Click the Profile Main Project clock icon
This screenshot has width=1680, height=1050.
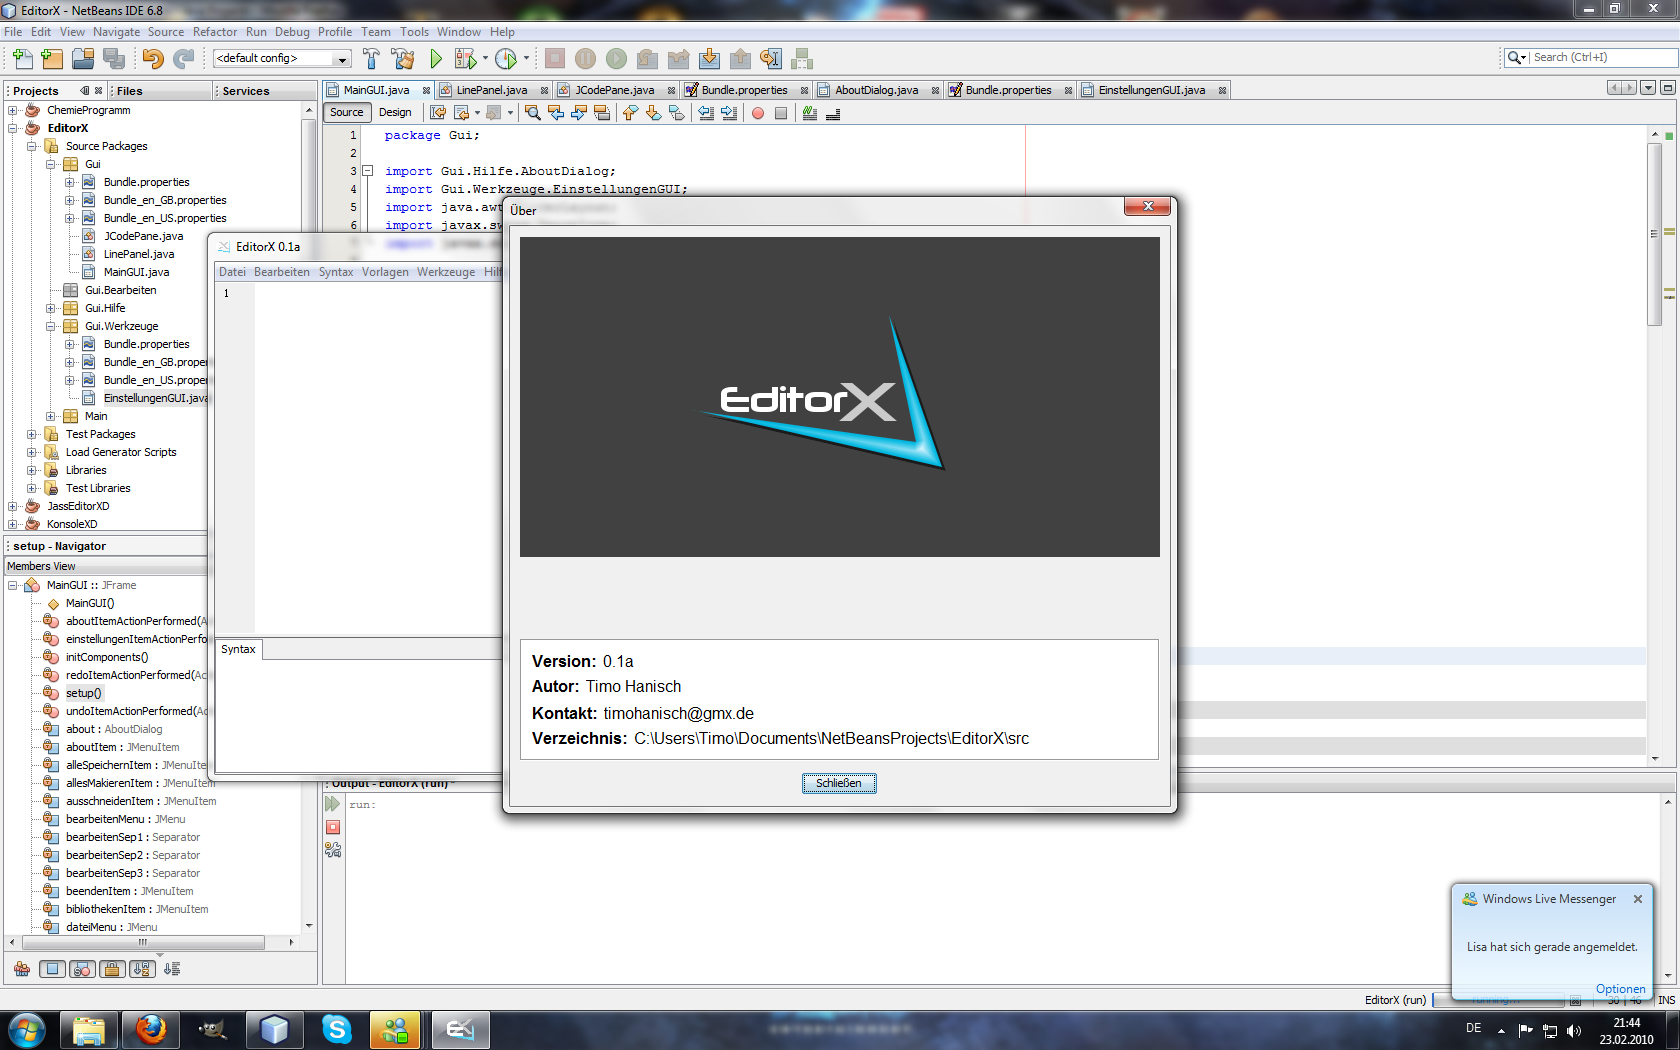[506, 58]
